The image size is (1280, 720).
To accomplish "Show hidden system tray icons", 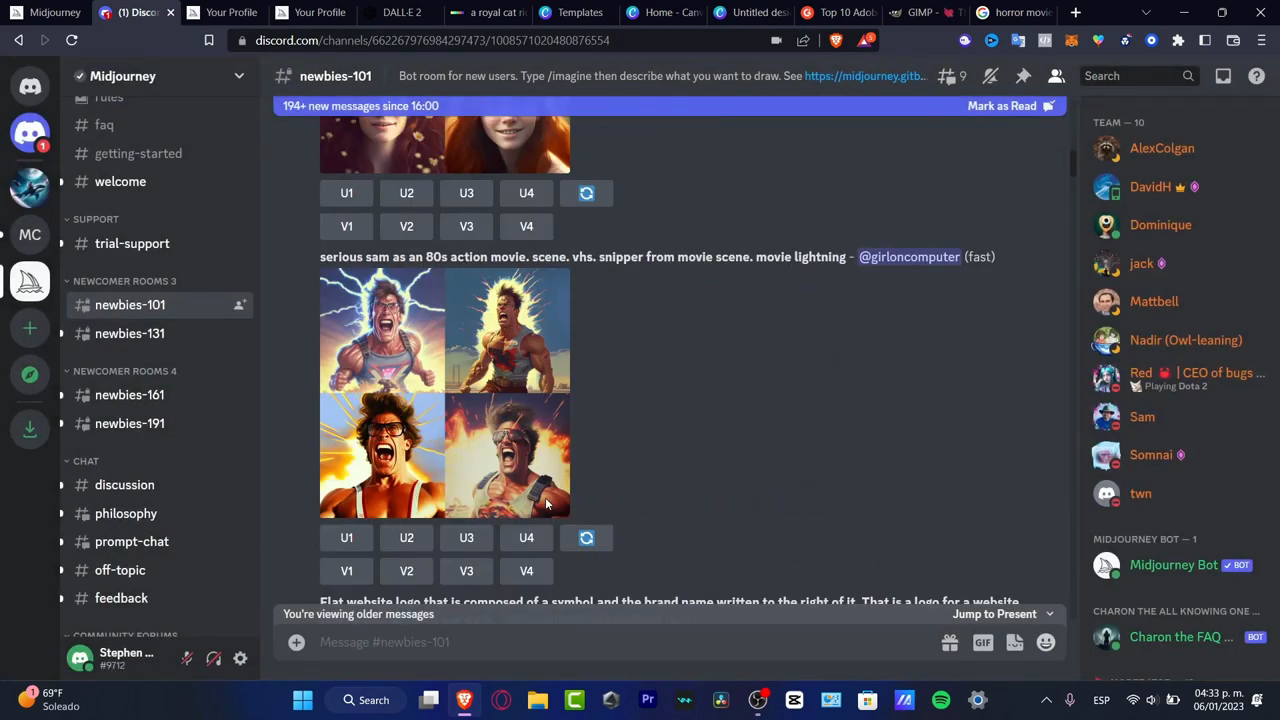I will [x=1046, y=700].
